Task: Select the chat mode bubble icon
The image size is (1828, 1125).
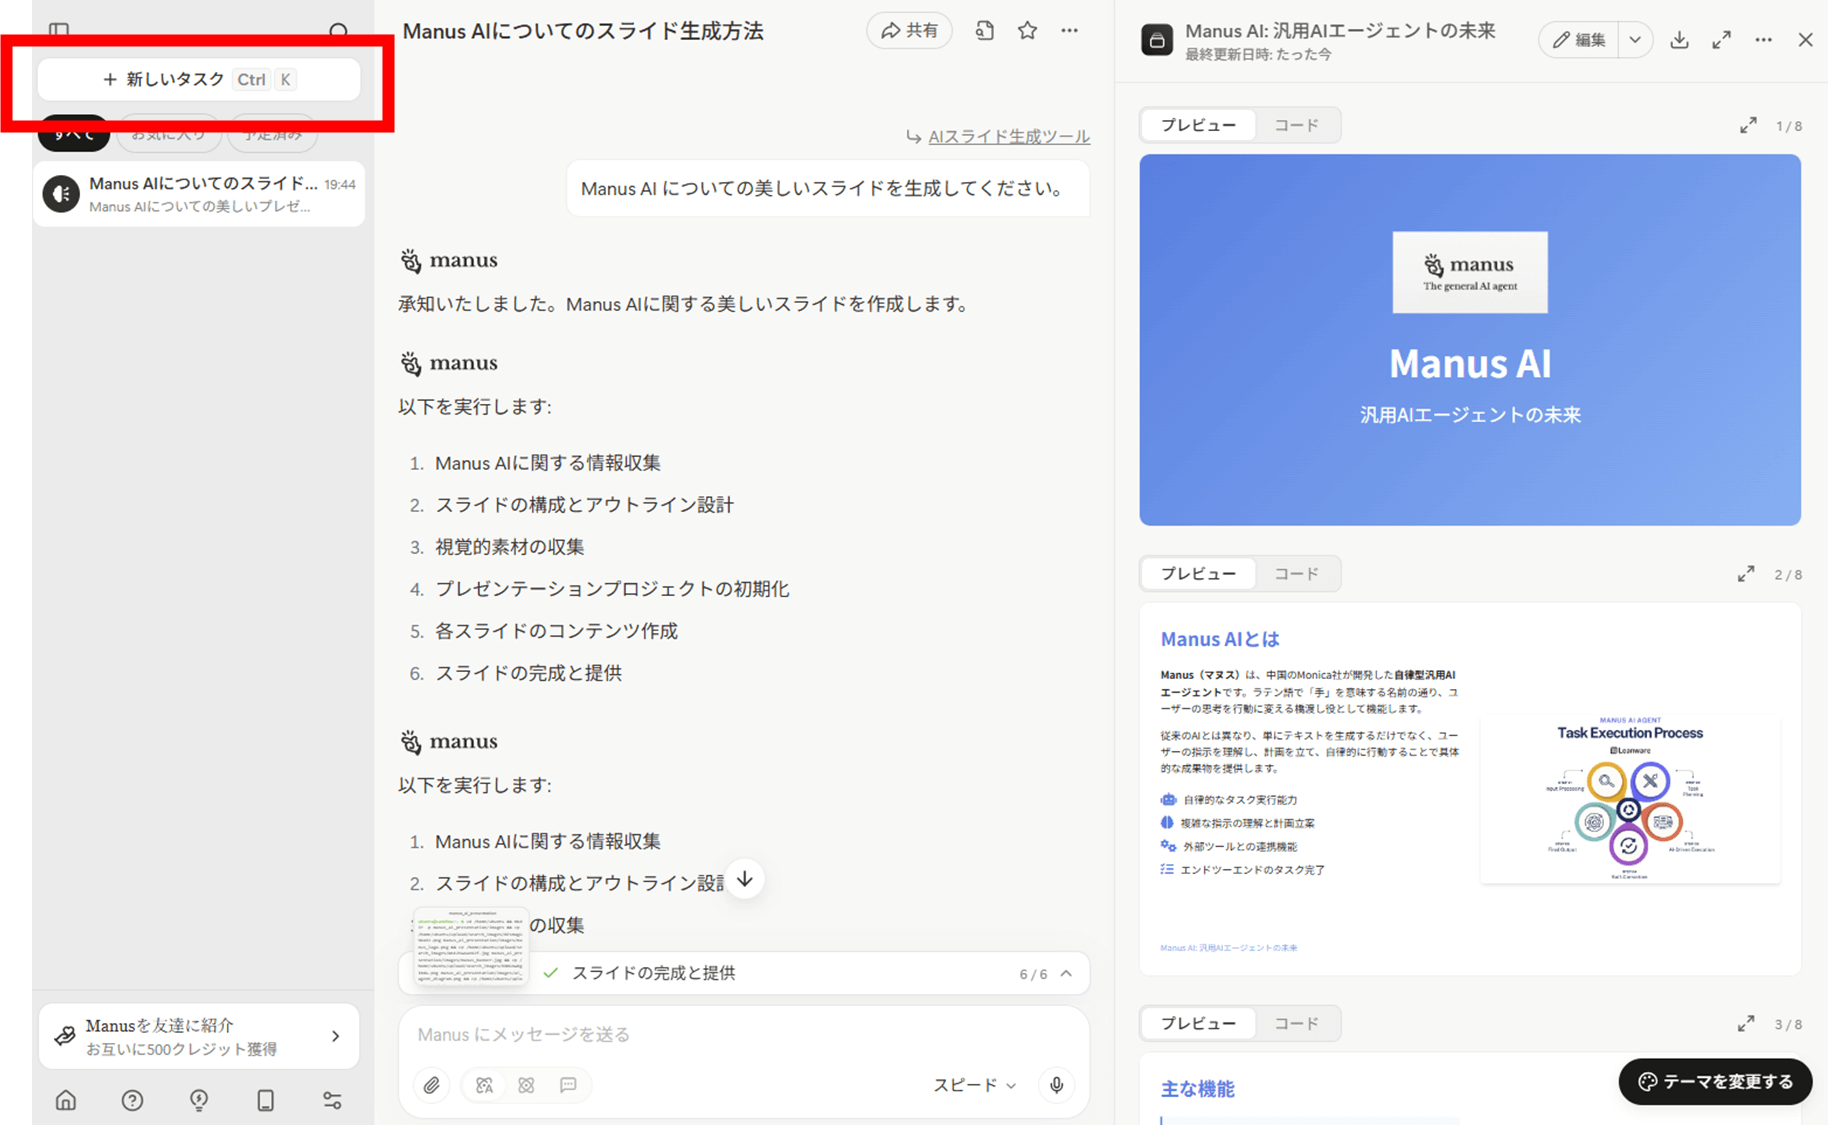Action: tap(568, 1085)
